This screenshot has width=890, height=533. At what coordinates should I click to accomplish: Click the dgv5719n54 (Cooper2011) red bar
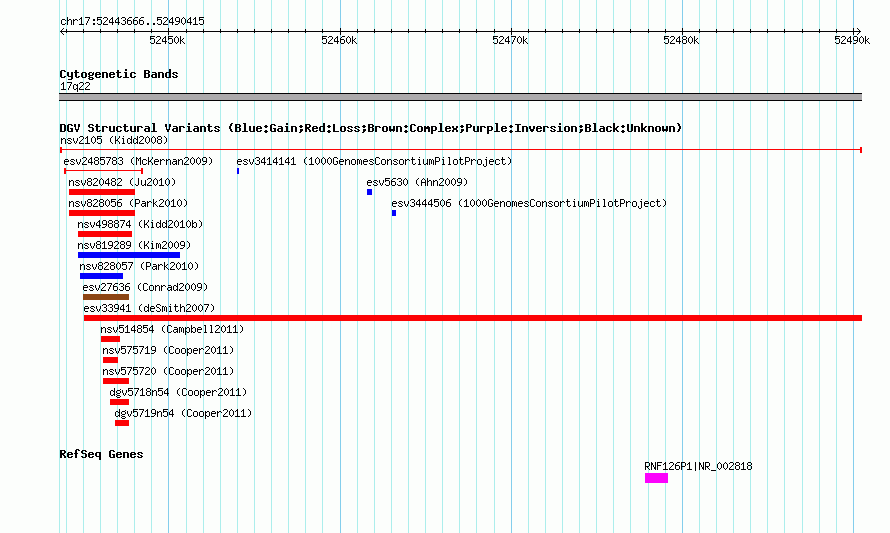(122, 423)
